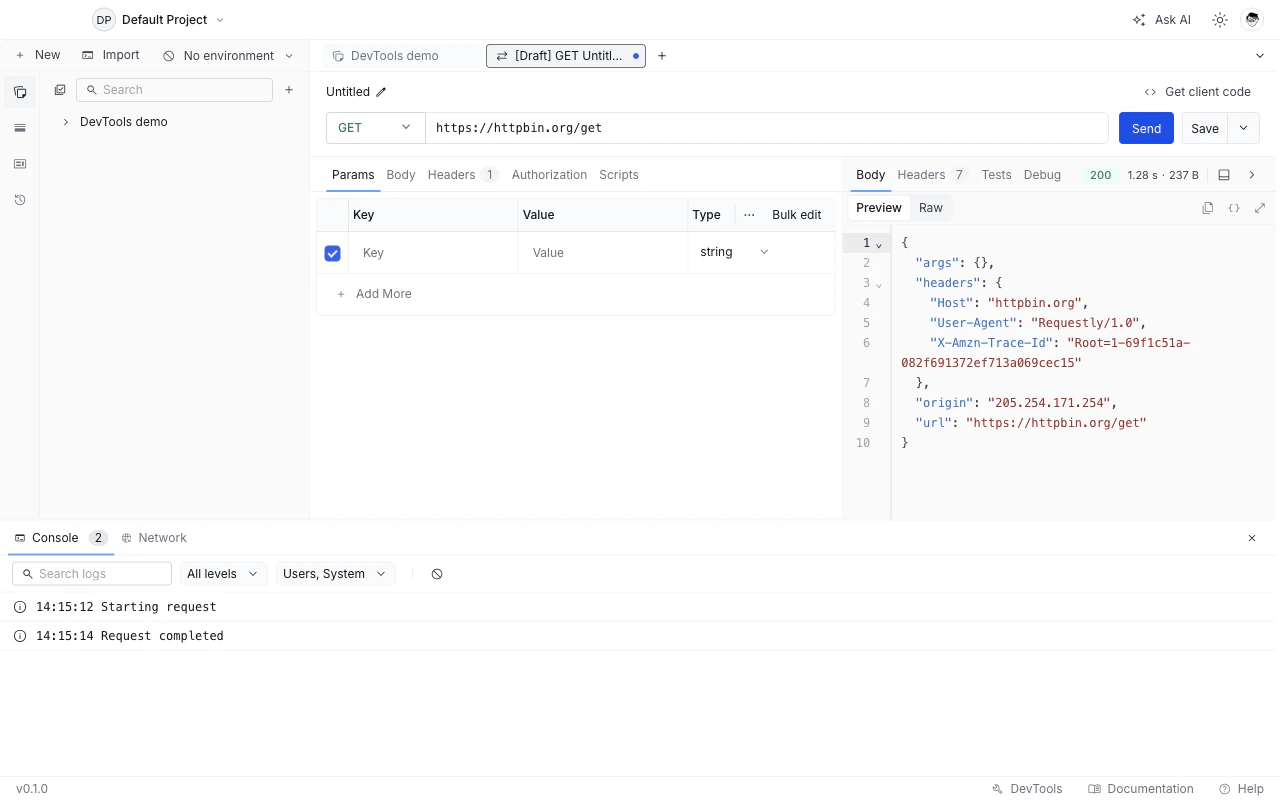Focus the Search logs field
The height and width of the screenshot is (800, 1280).
(92, 574)
